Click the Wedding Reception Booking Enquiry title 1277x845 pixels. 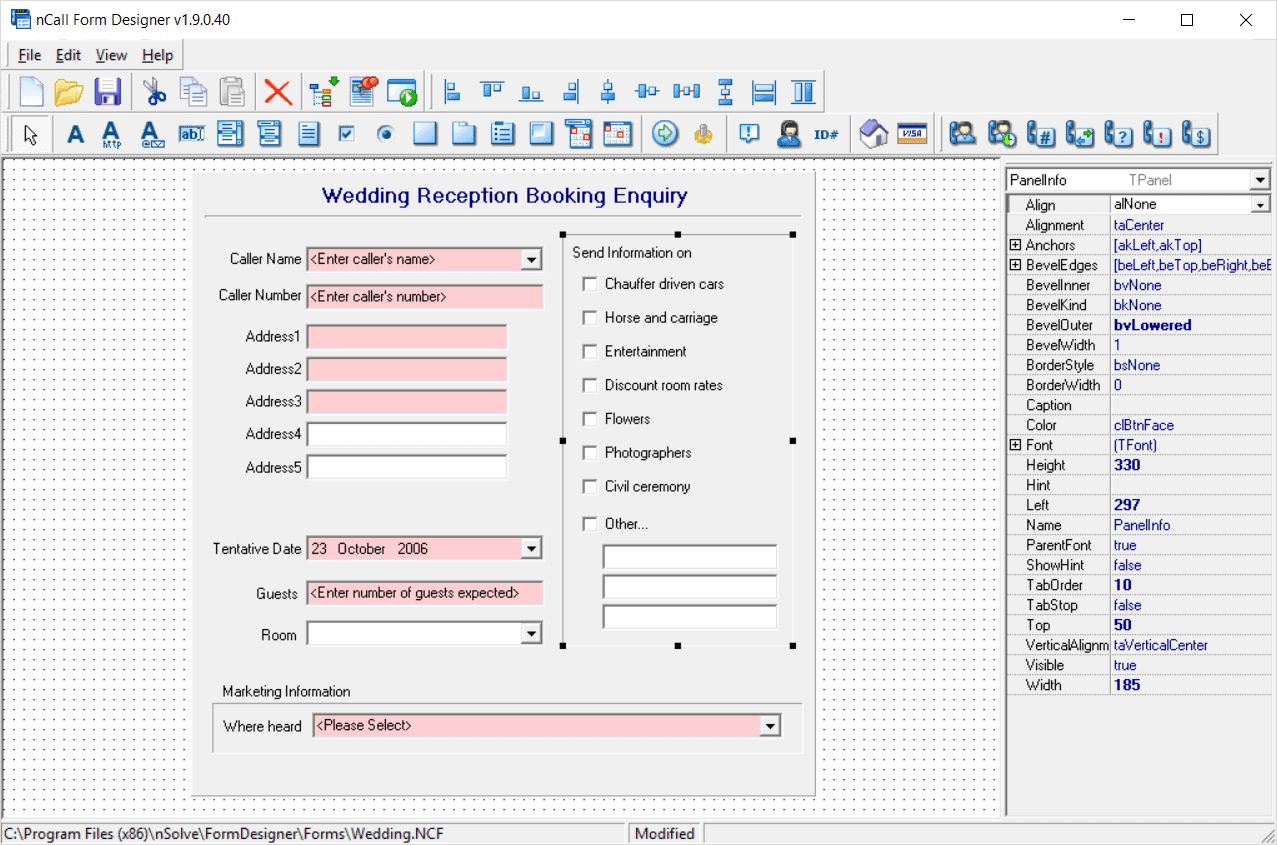click(x=504, y=196)
